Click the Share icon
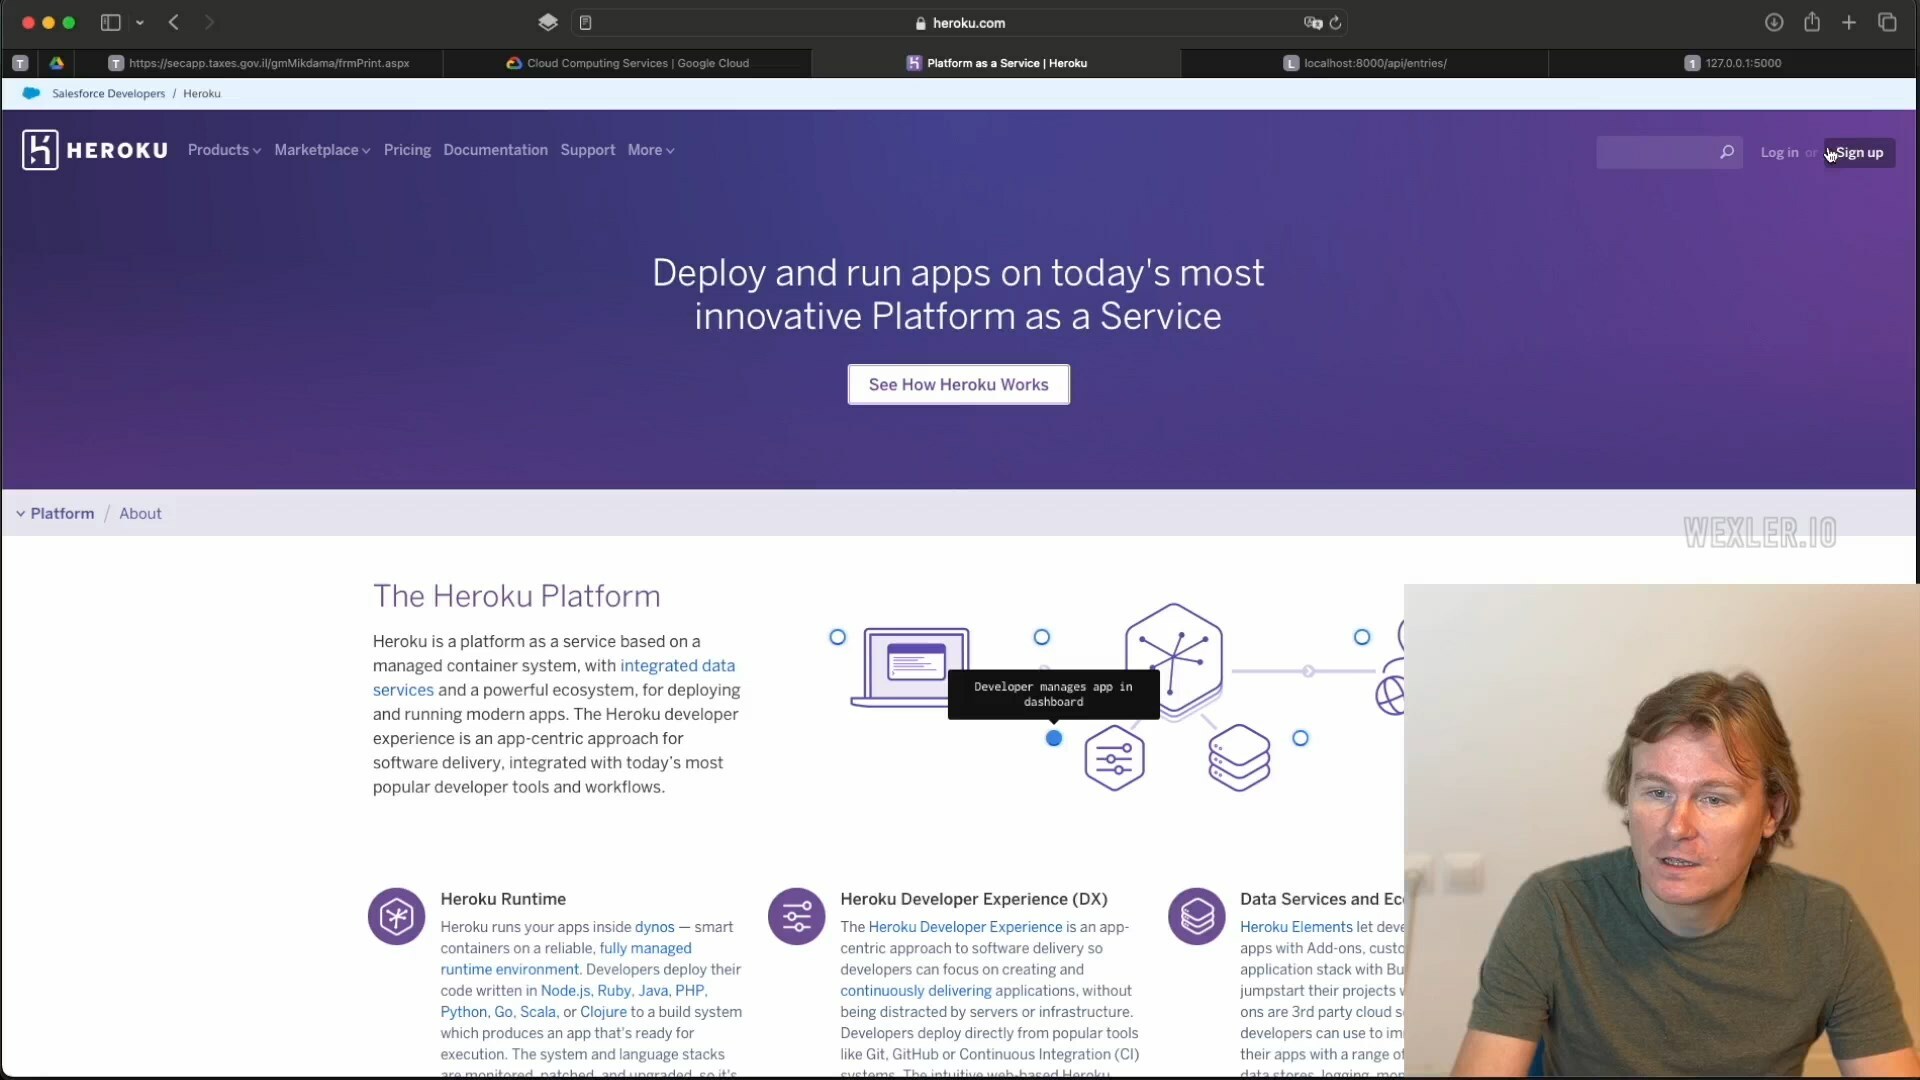The image size is (1920, 1080). [1812, 22]
